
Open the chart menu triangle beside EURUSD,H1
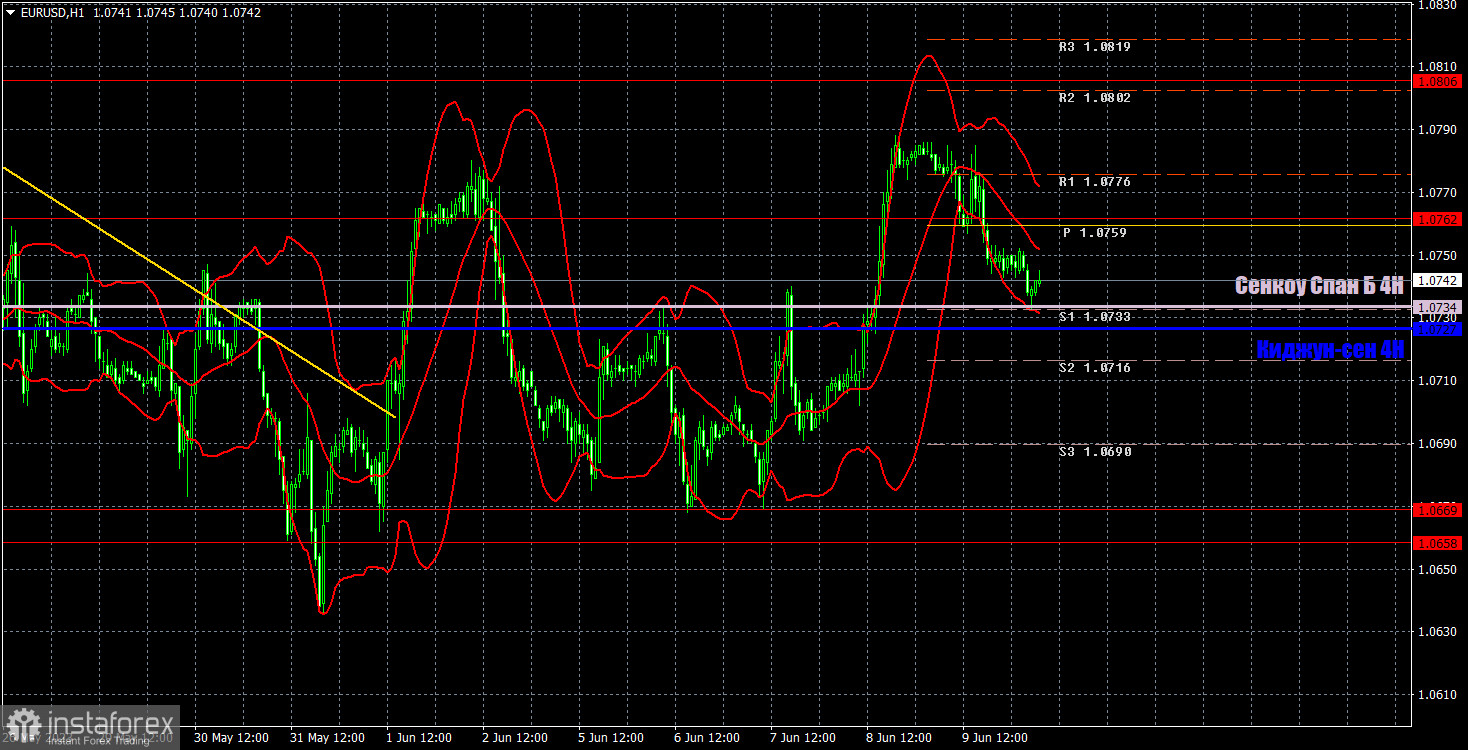tap(10, 13)
